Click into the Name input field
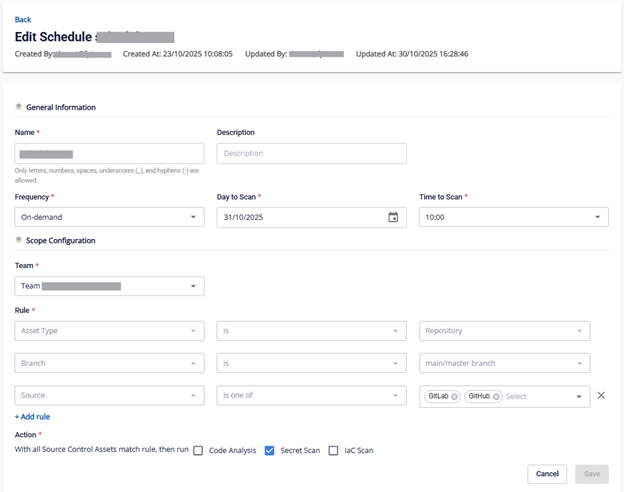The height and width of the screenshot is (492, 624). click(x=110, y=153)
